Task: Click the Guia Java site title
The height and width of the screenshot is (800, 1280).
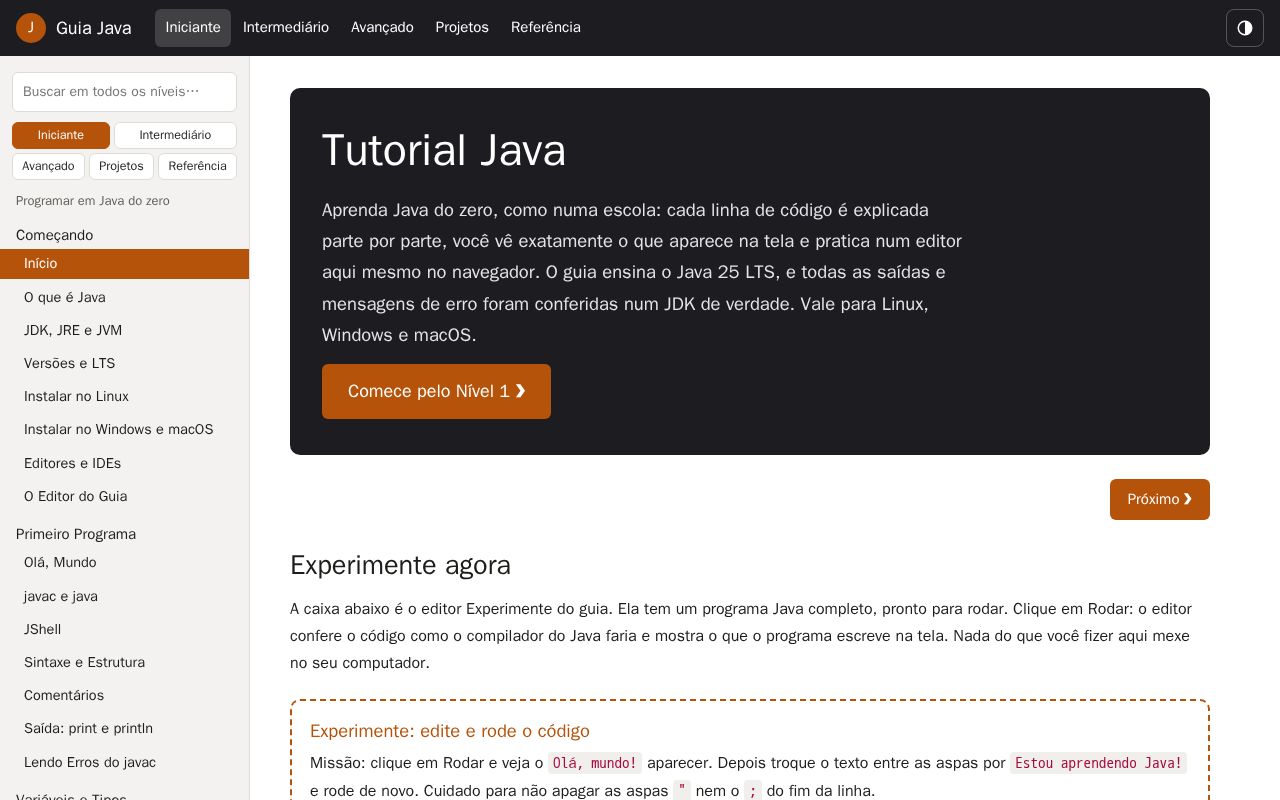Action: tap(94, 28)
